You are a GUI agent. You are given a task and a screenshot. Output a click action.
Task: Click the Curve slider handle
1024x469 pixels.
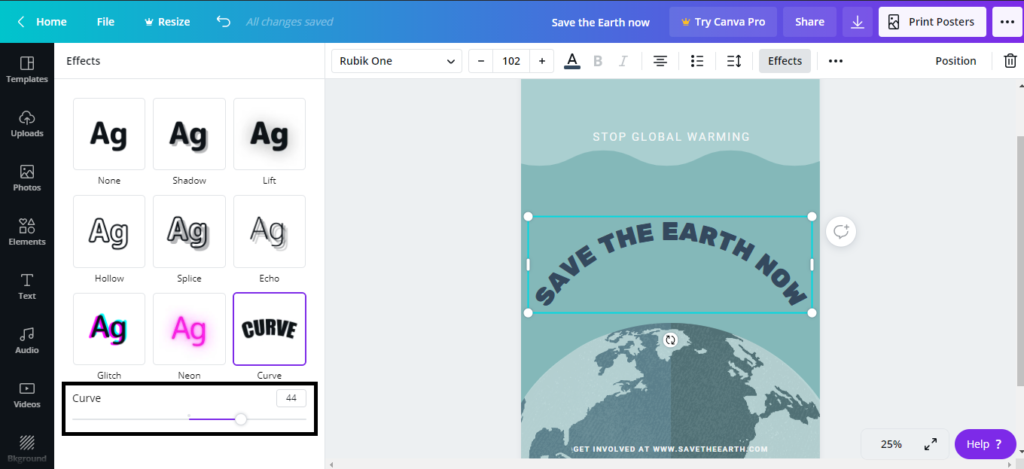(x=241, y=419)
